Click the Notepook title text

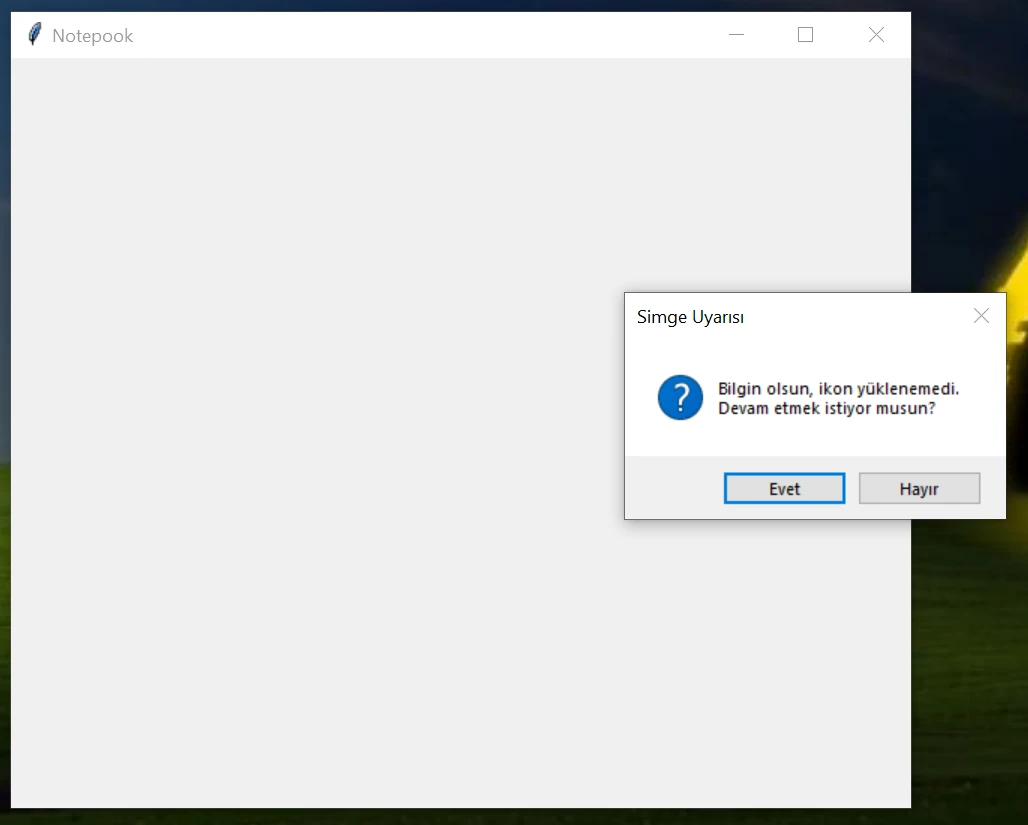tap(92, 36)
